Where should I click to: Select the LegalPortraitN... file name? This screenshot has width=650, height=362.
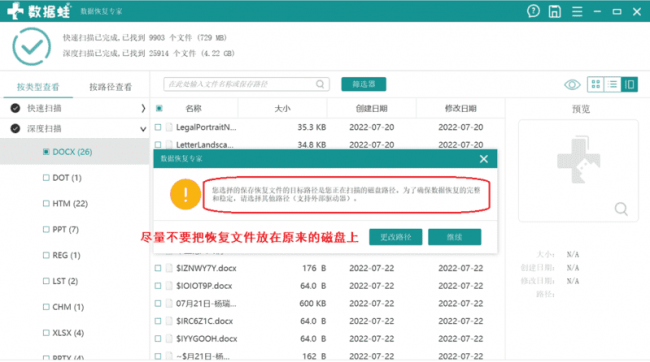click(x=206, y=127)
